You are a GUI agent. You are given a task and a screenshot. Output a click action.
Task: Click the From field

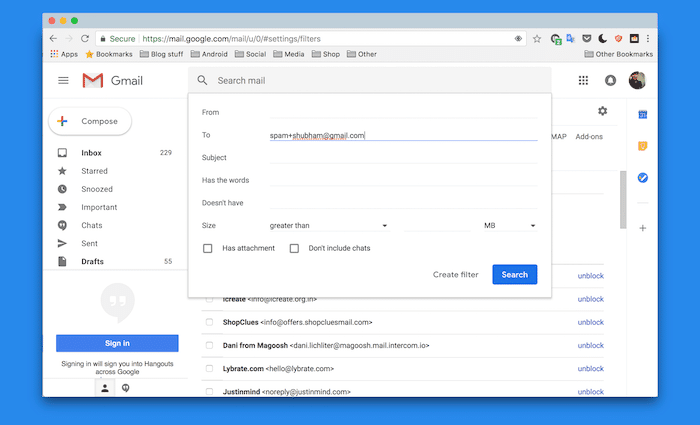click(x=403, y=112)
